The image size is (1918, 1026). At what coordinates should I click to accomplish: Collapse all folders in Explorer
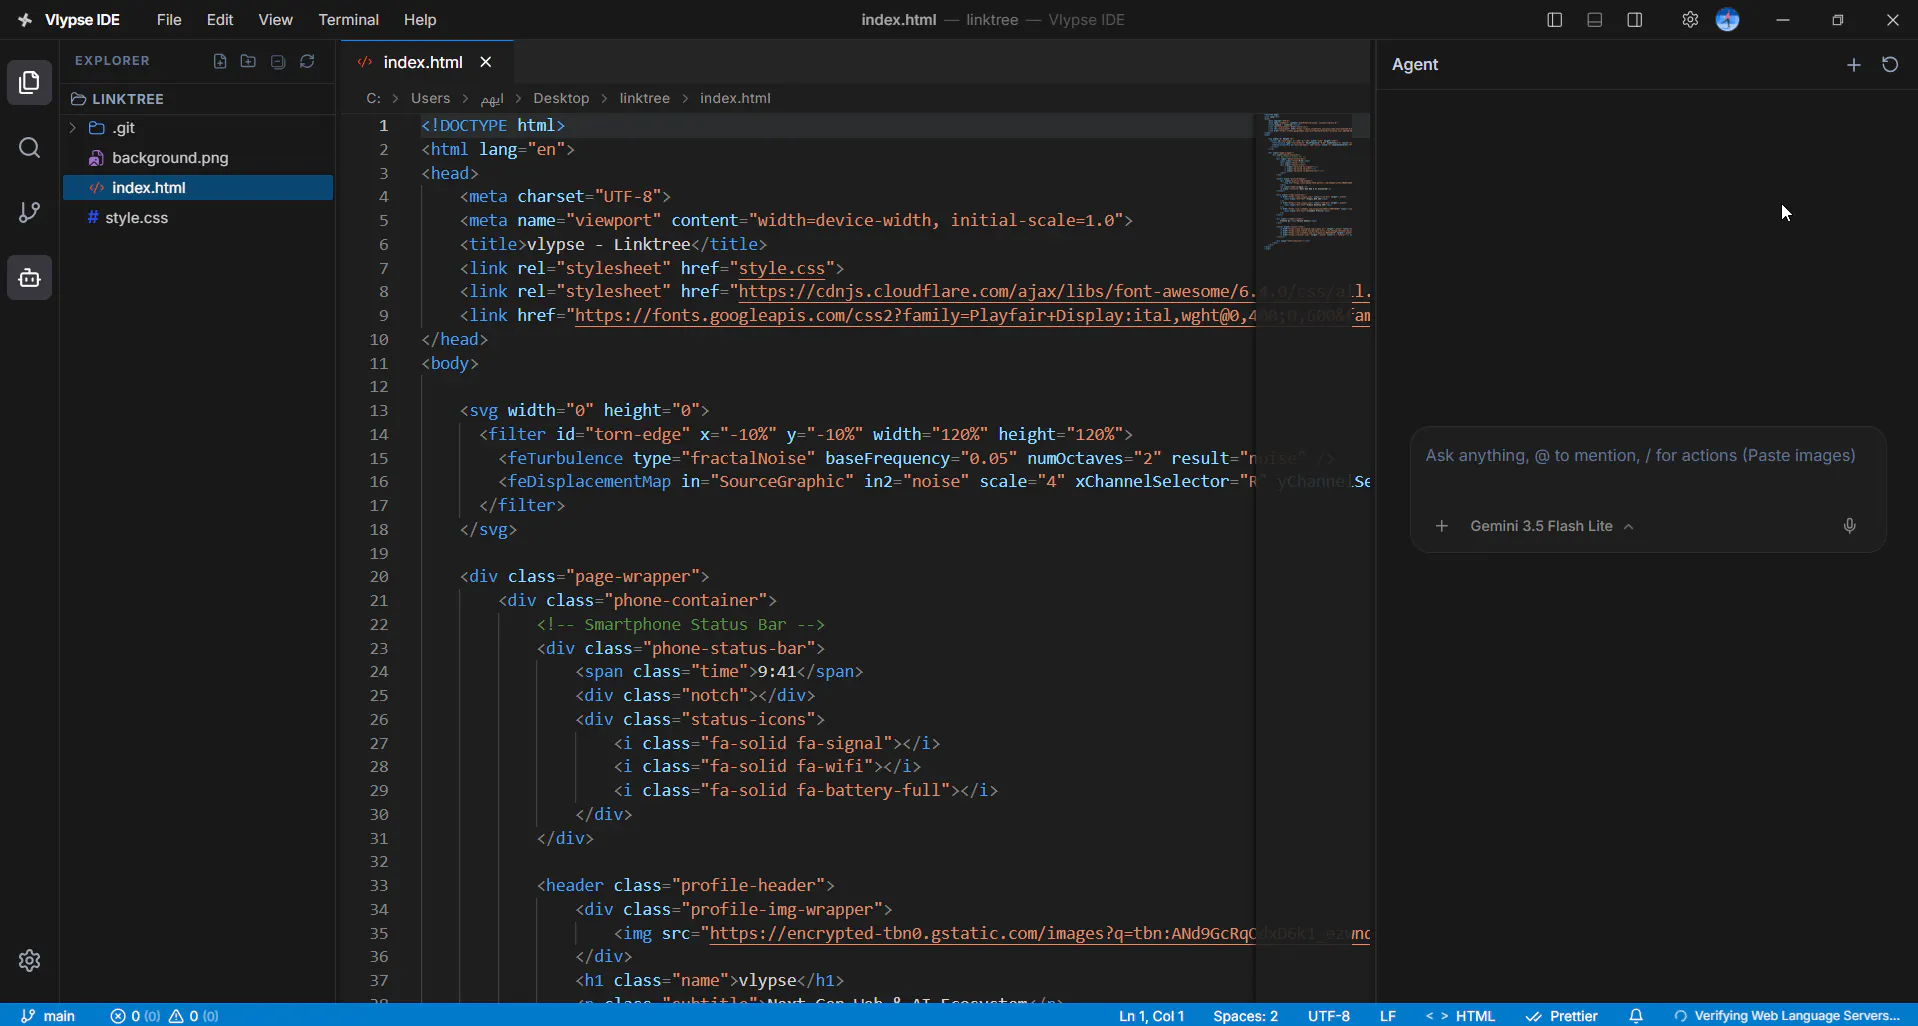278,61
